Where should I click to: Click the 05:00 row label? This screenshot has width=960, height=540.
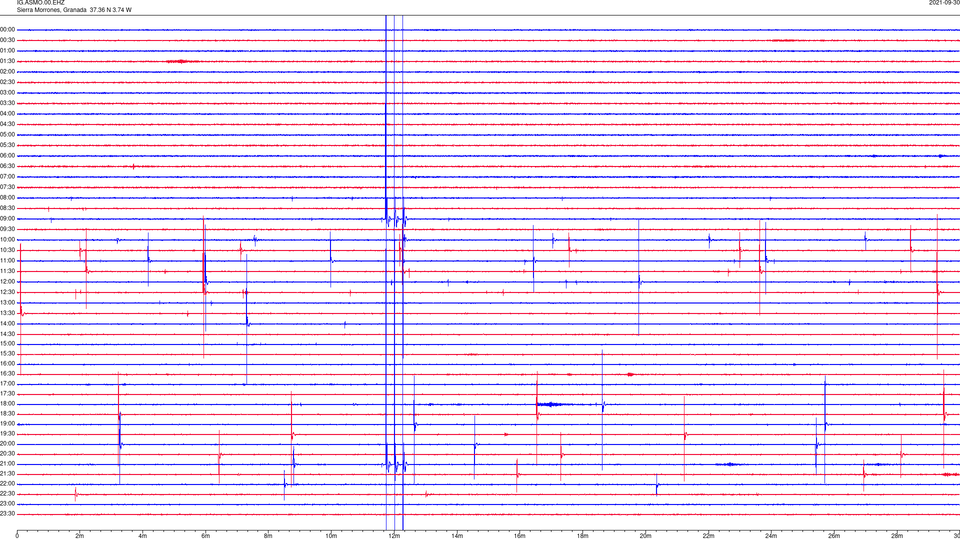click(7, 135)
